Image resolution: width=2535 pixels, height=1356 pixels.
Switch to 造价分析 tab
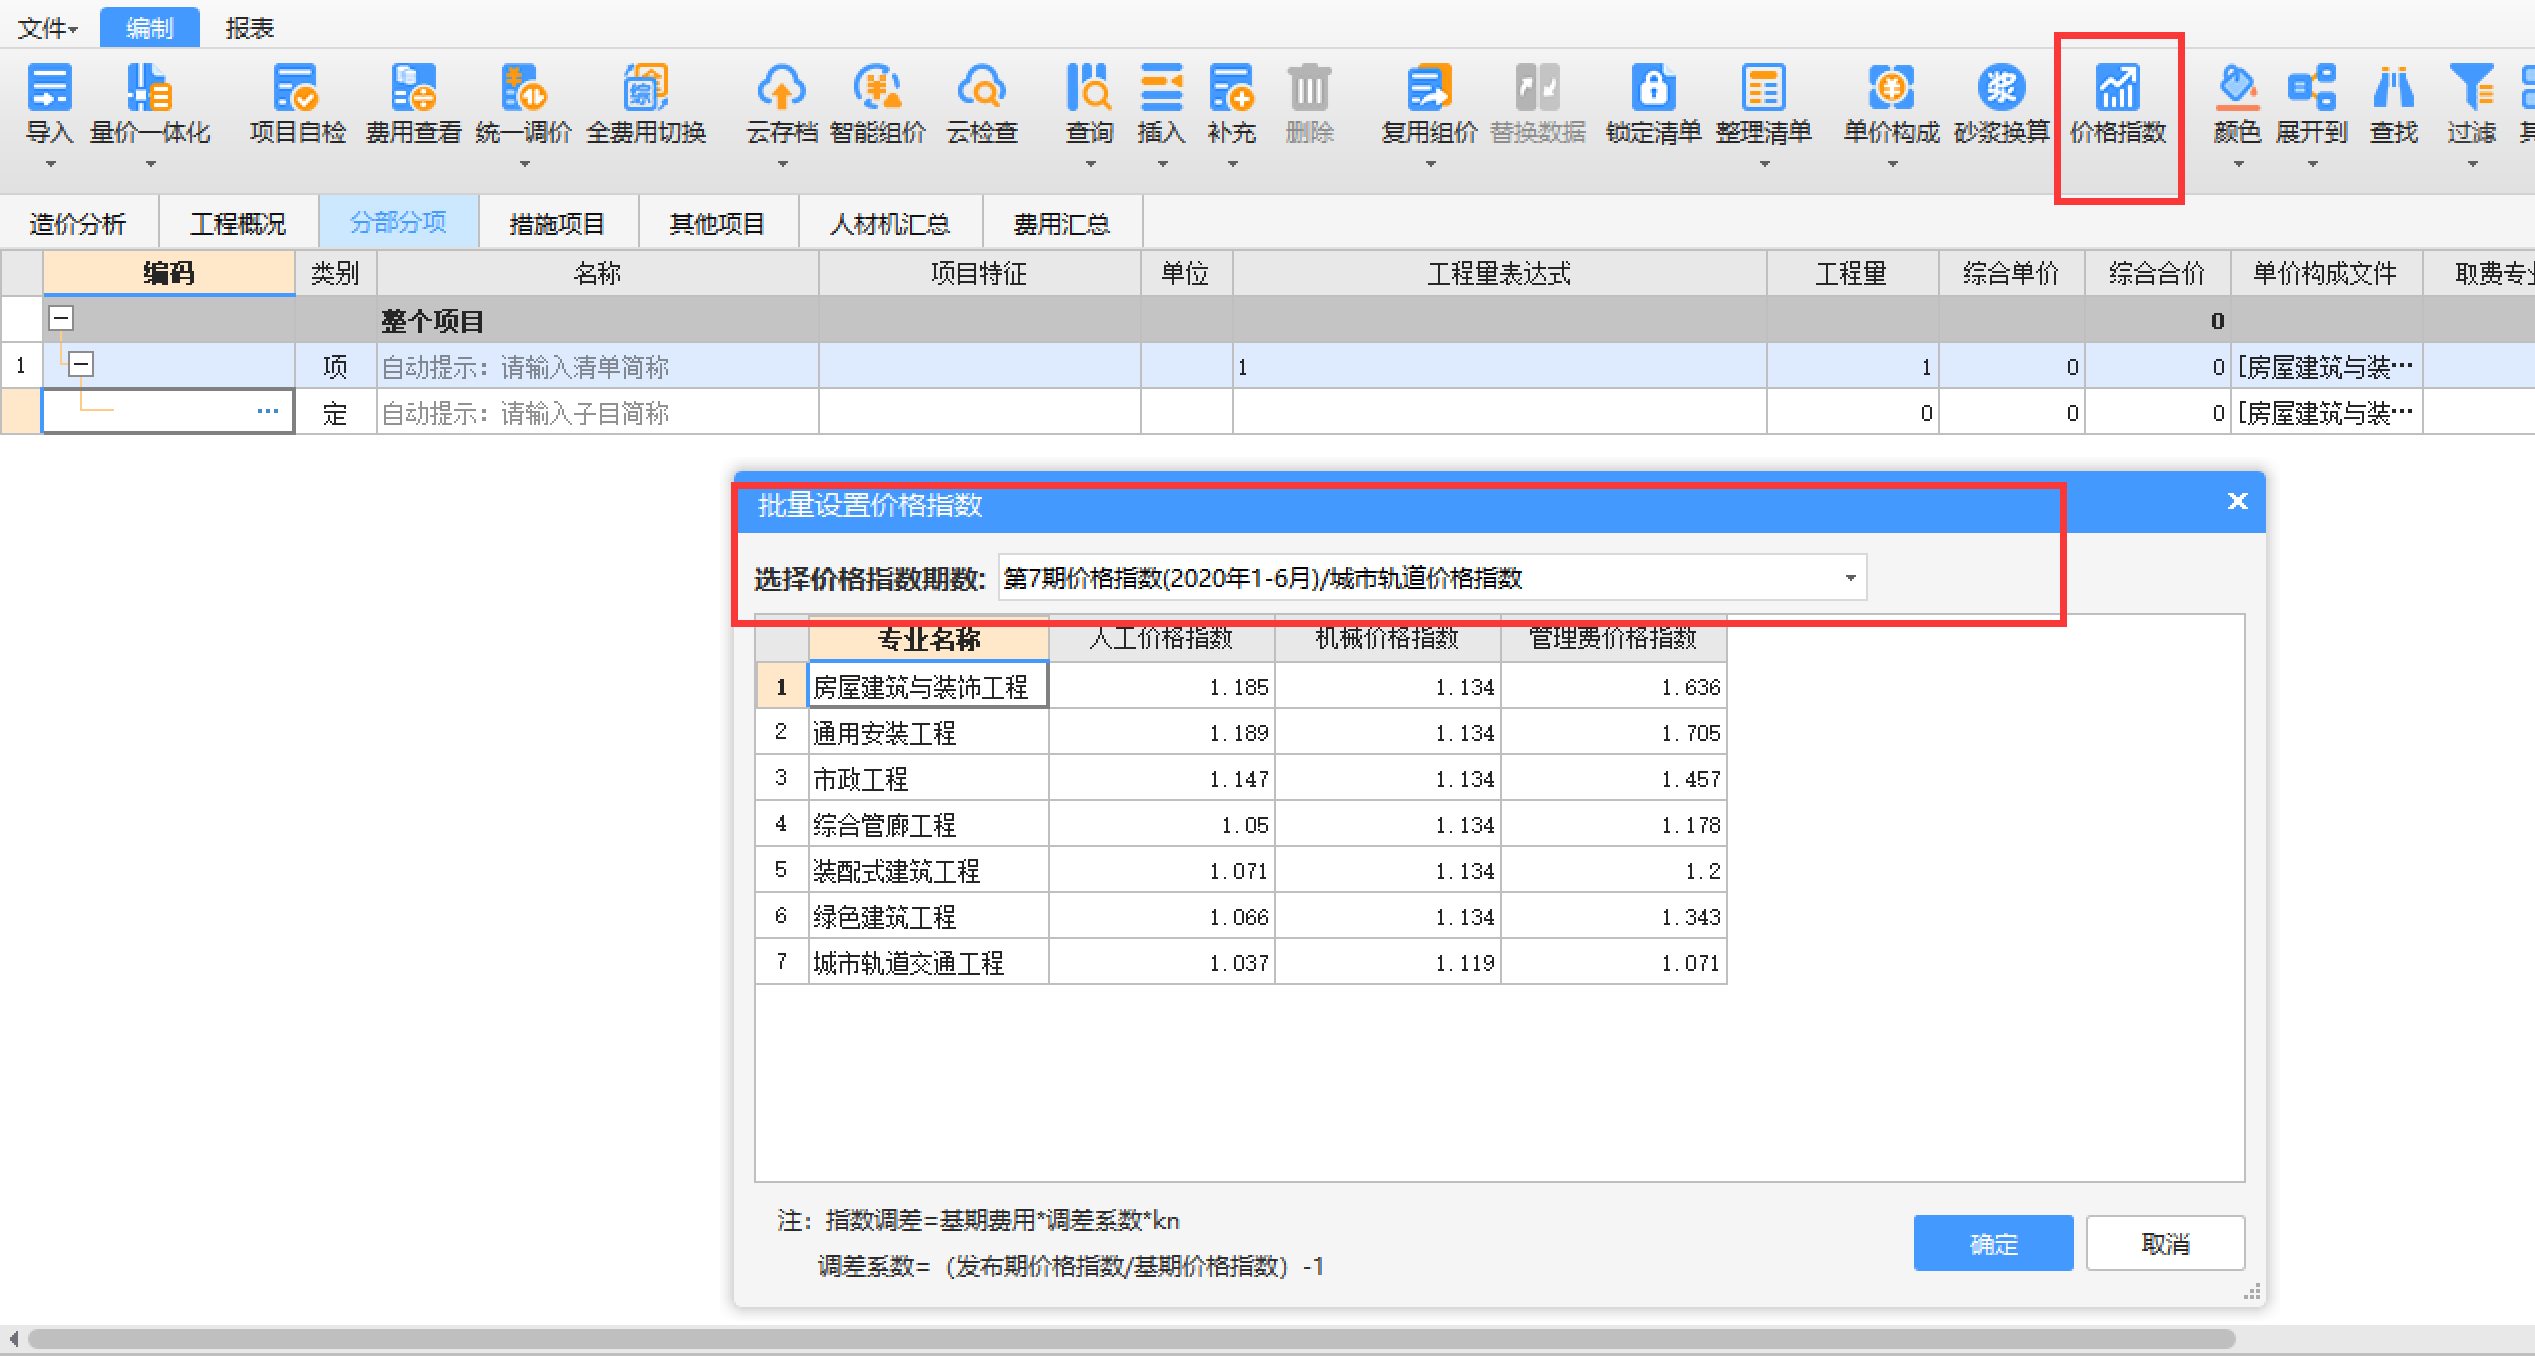click(x=78, y=223)
